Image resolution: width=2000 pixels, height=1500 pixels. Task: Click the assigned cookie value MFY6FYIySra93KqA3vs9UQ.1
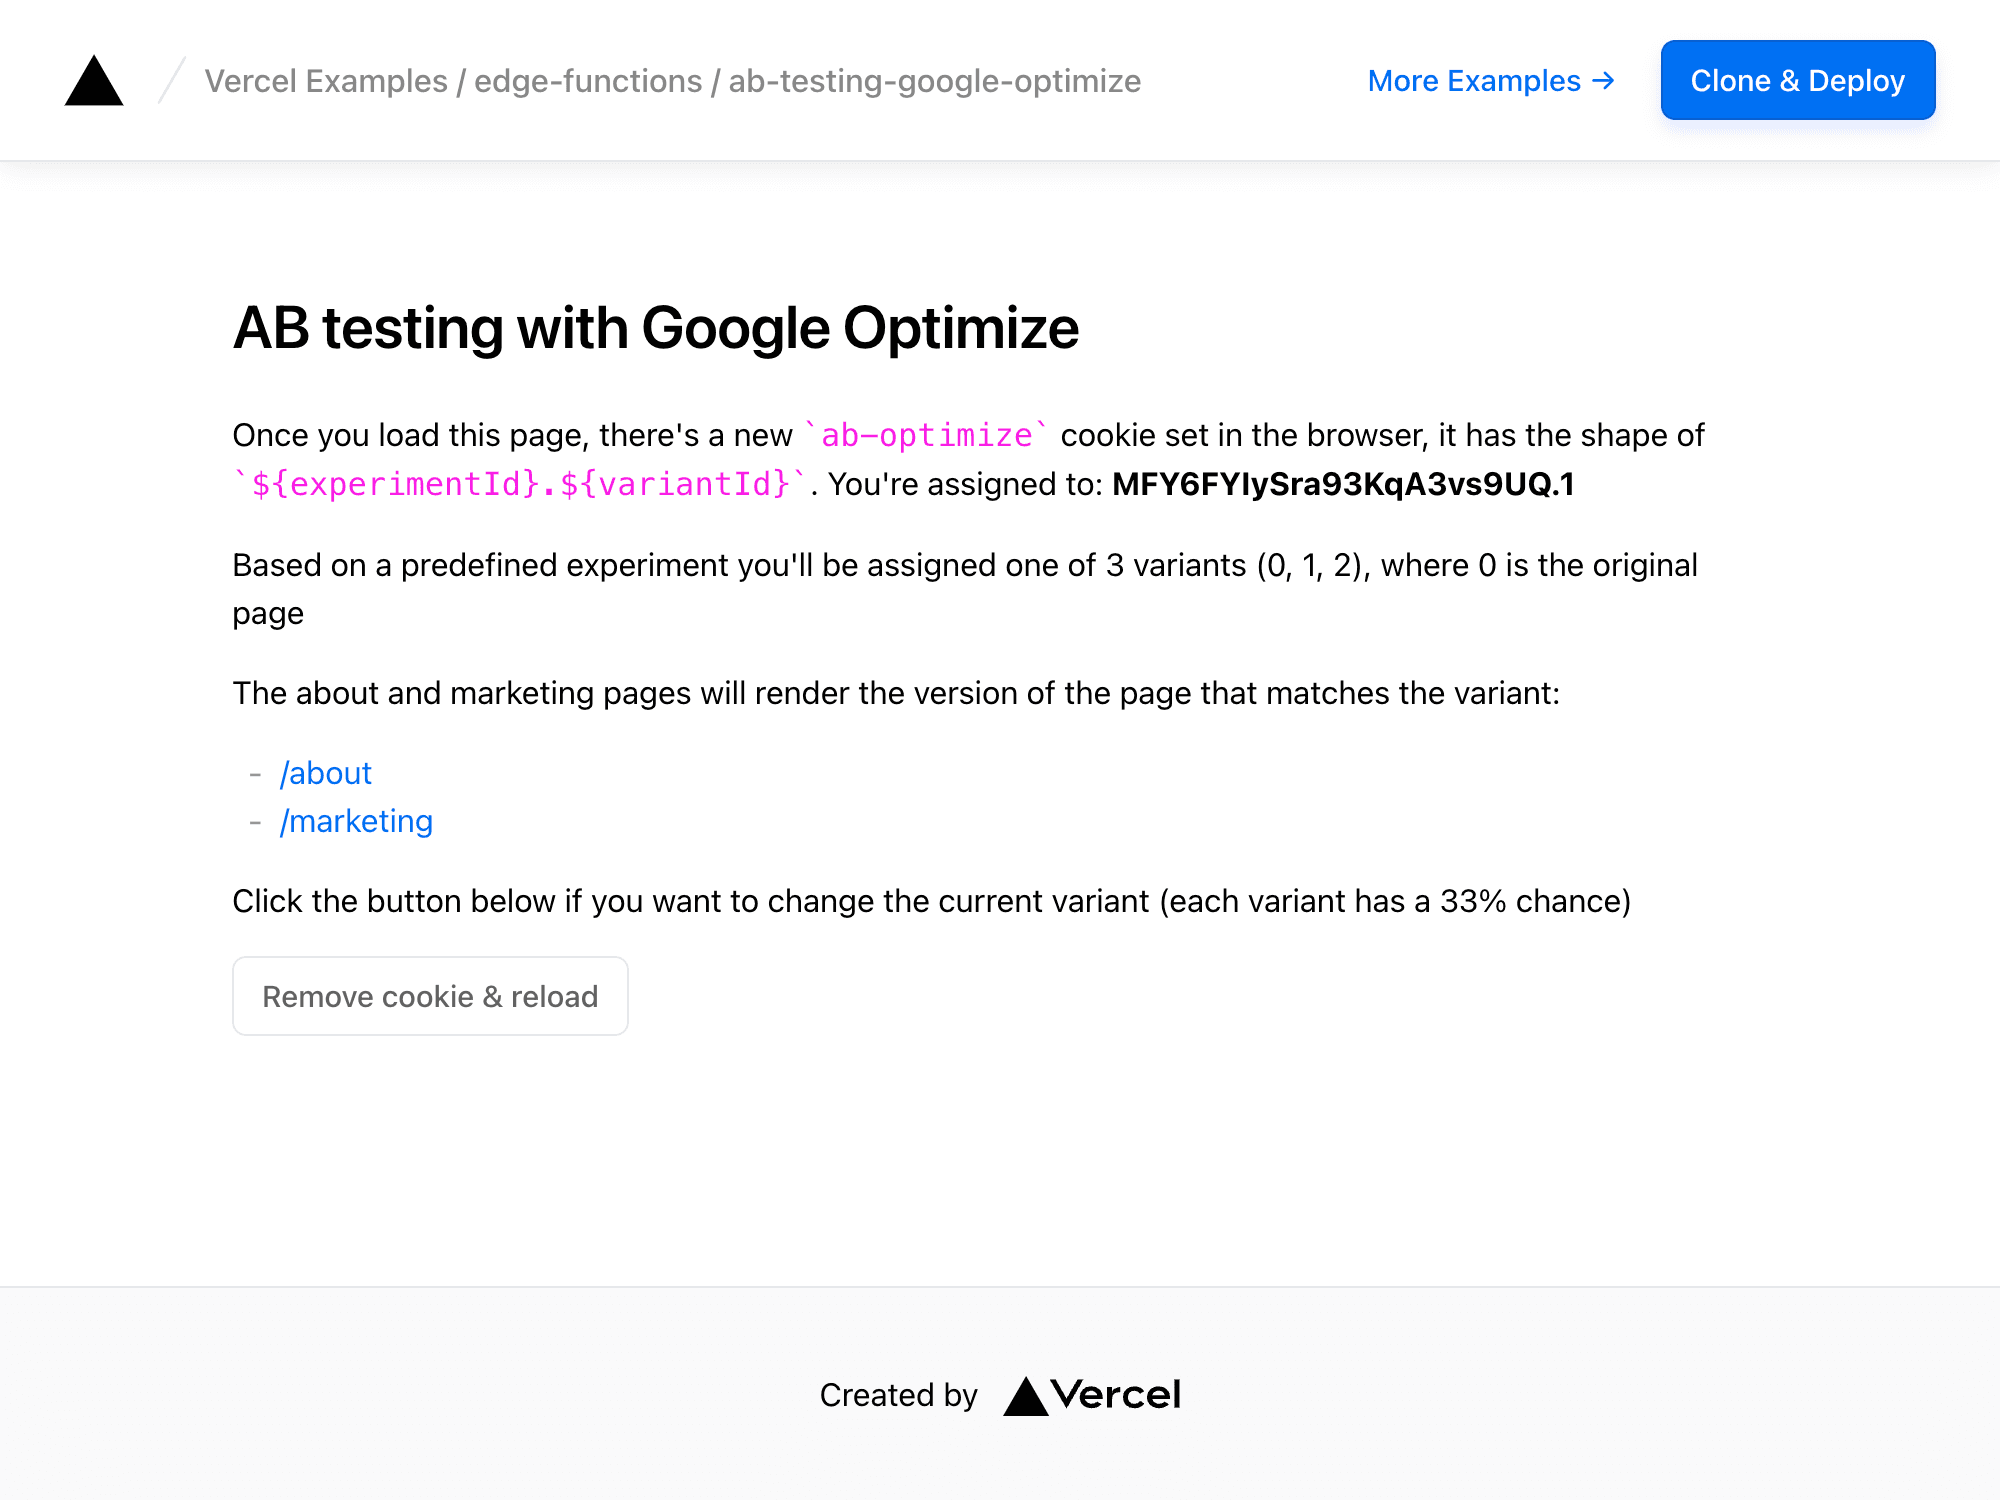[x=1343, y=484]
